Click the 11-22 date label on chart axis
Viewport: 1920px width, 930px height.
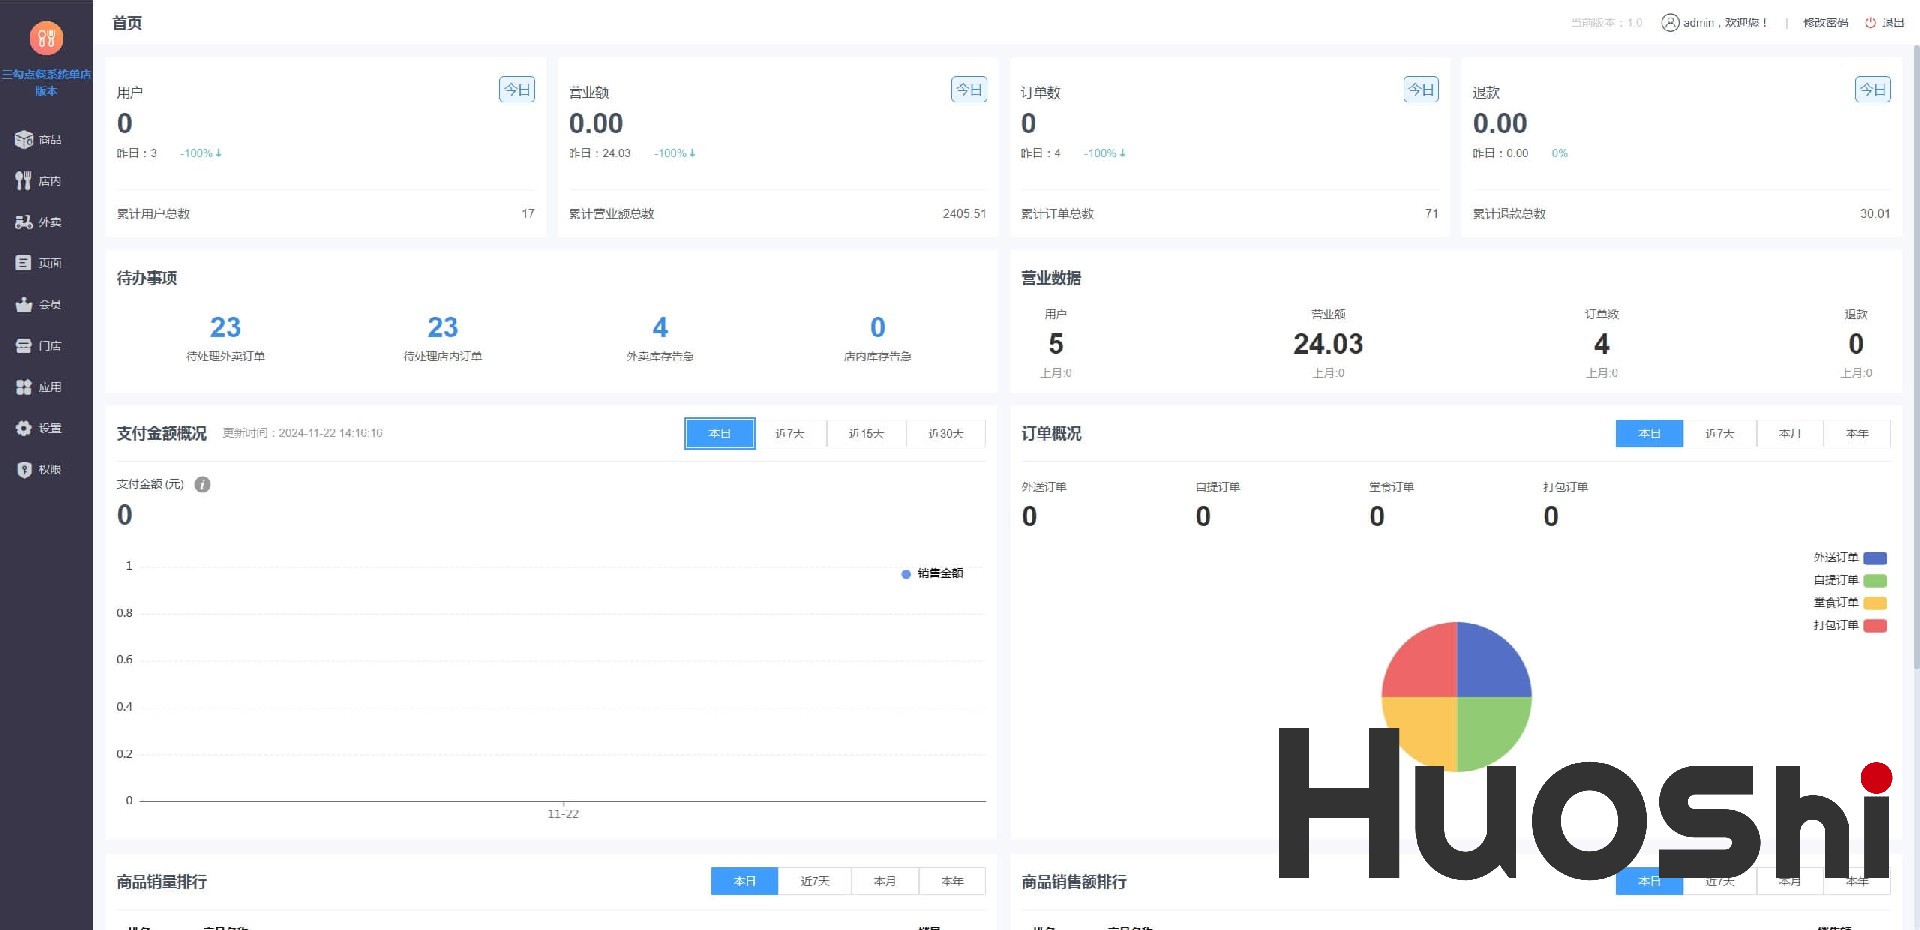(563, 814)
